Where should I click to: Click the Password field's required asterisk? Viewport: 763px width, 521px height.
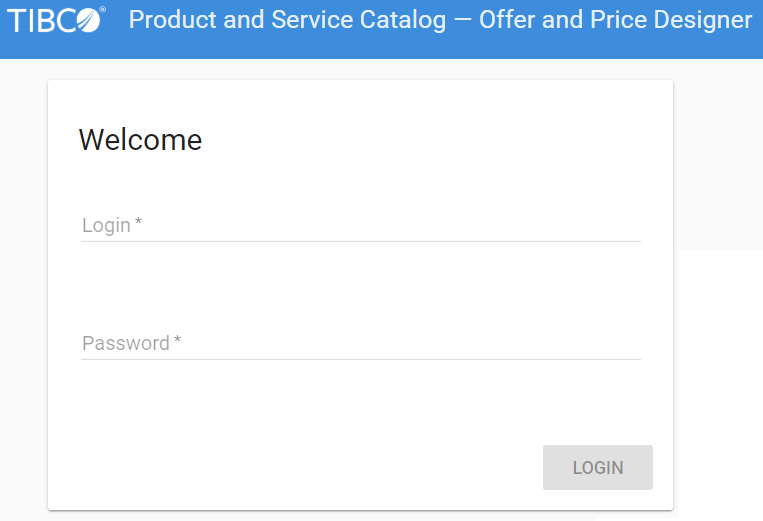pos(177,342)
